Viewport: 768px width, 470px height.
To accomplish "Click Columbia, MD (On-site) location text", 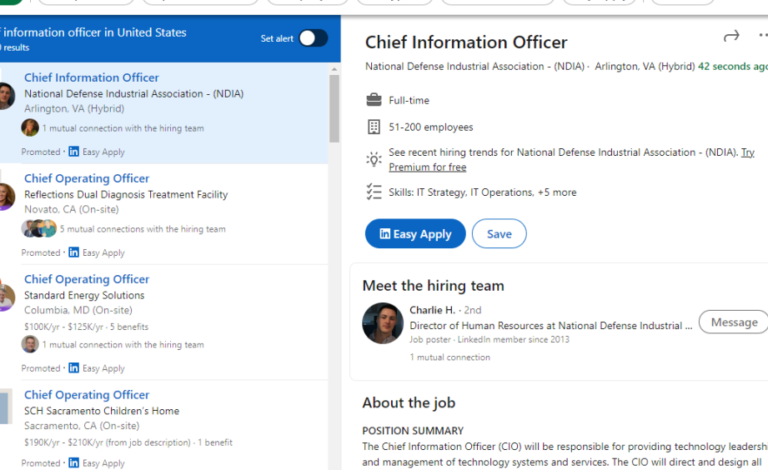I will coord(78,310).
